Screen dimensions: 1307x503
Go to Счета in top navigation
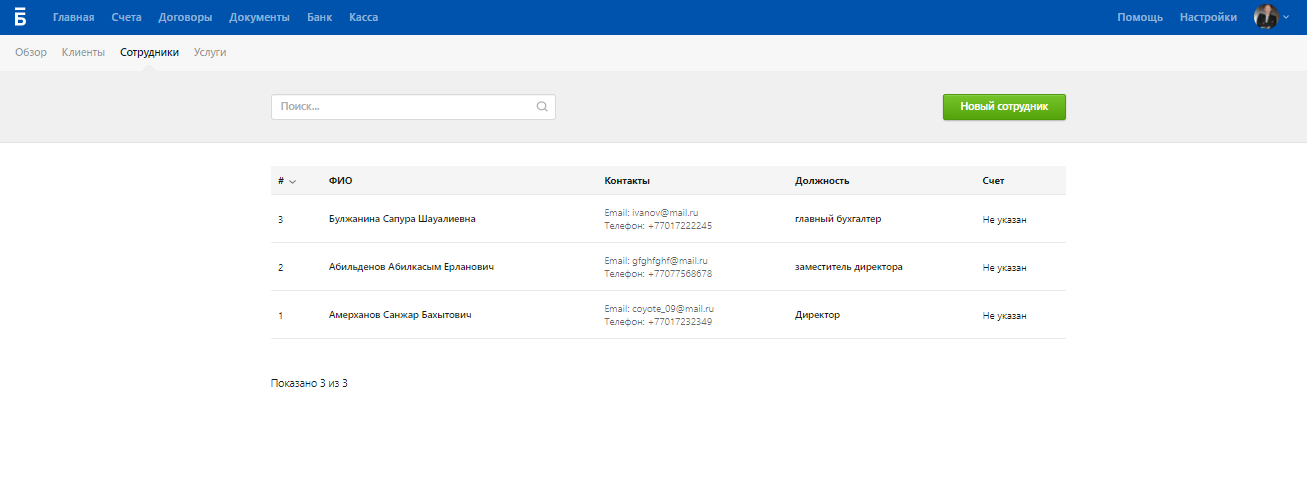[127, 17]
